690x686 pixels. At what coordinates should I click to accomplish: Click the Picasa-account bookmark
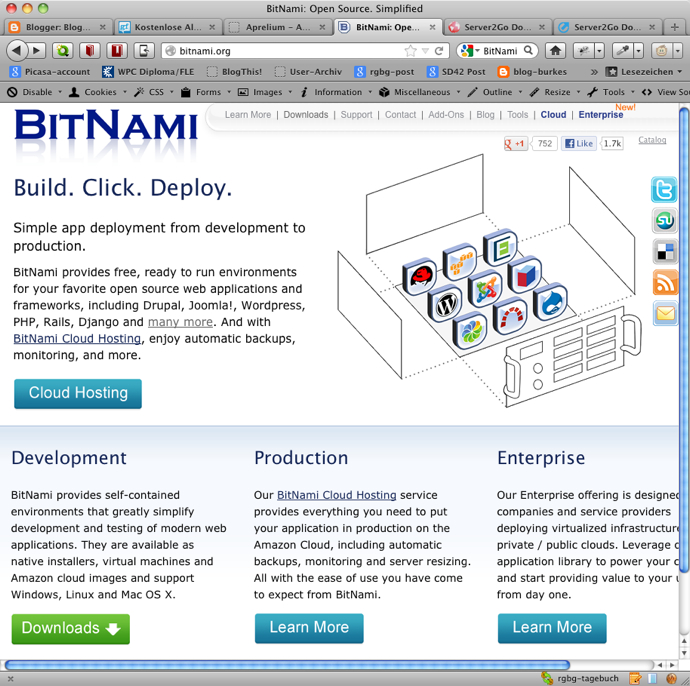pos(51,72)
